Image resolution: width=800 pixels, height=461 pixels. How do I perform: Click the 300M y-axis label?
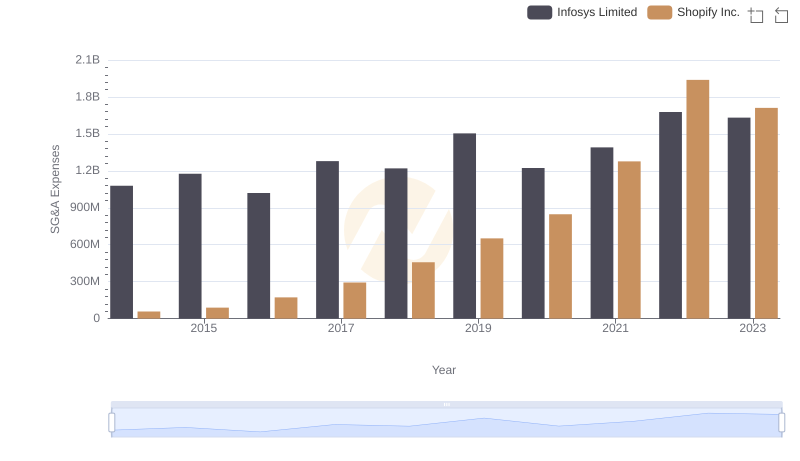(x=85, y=281)
